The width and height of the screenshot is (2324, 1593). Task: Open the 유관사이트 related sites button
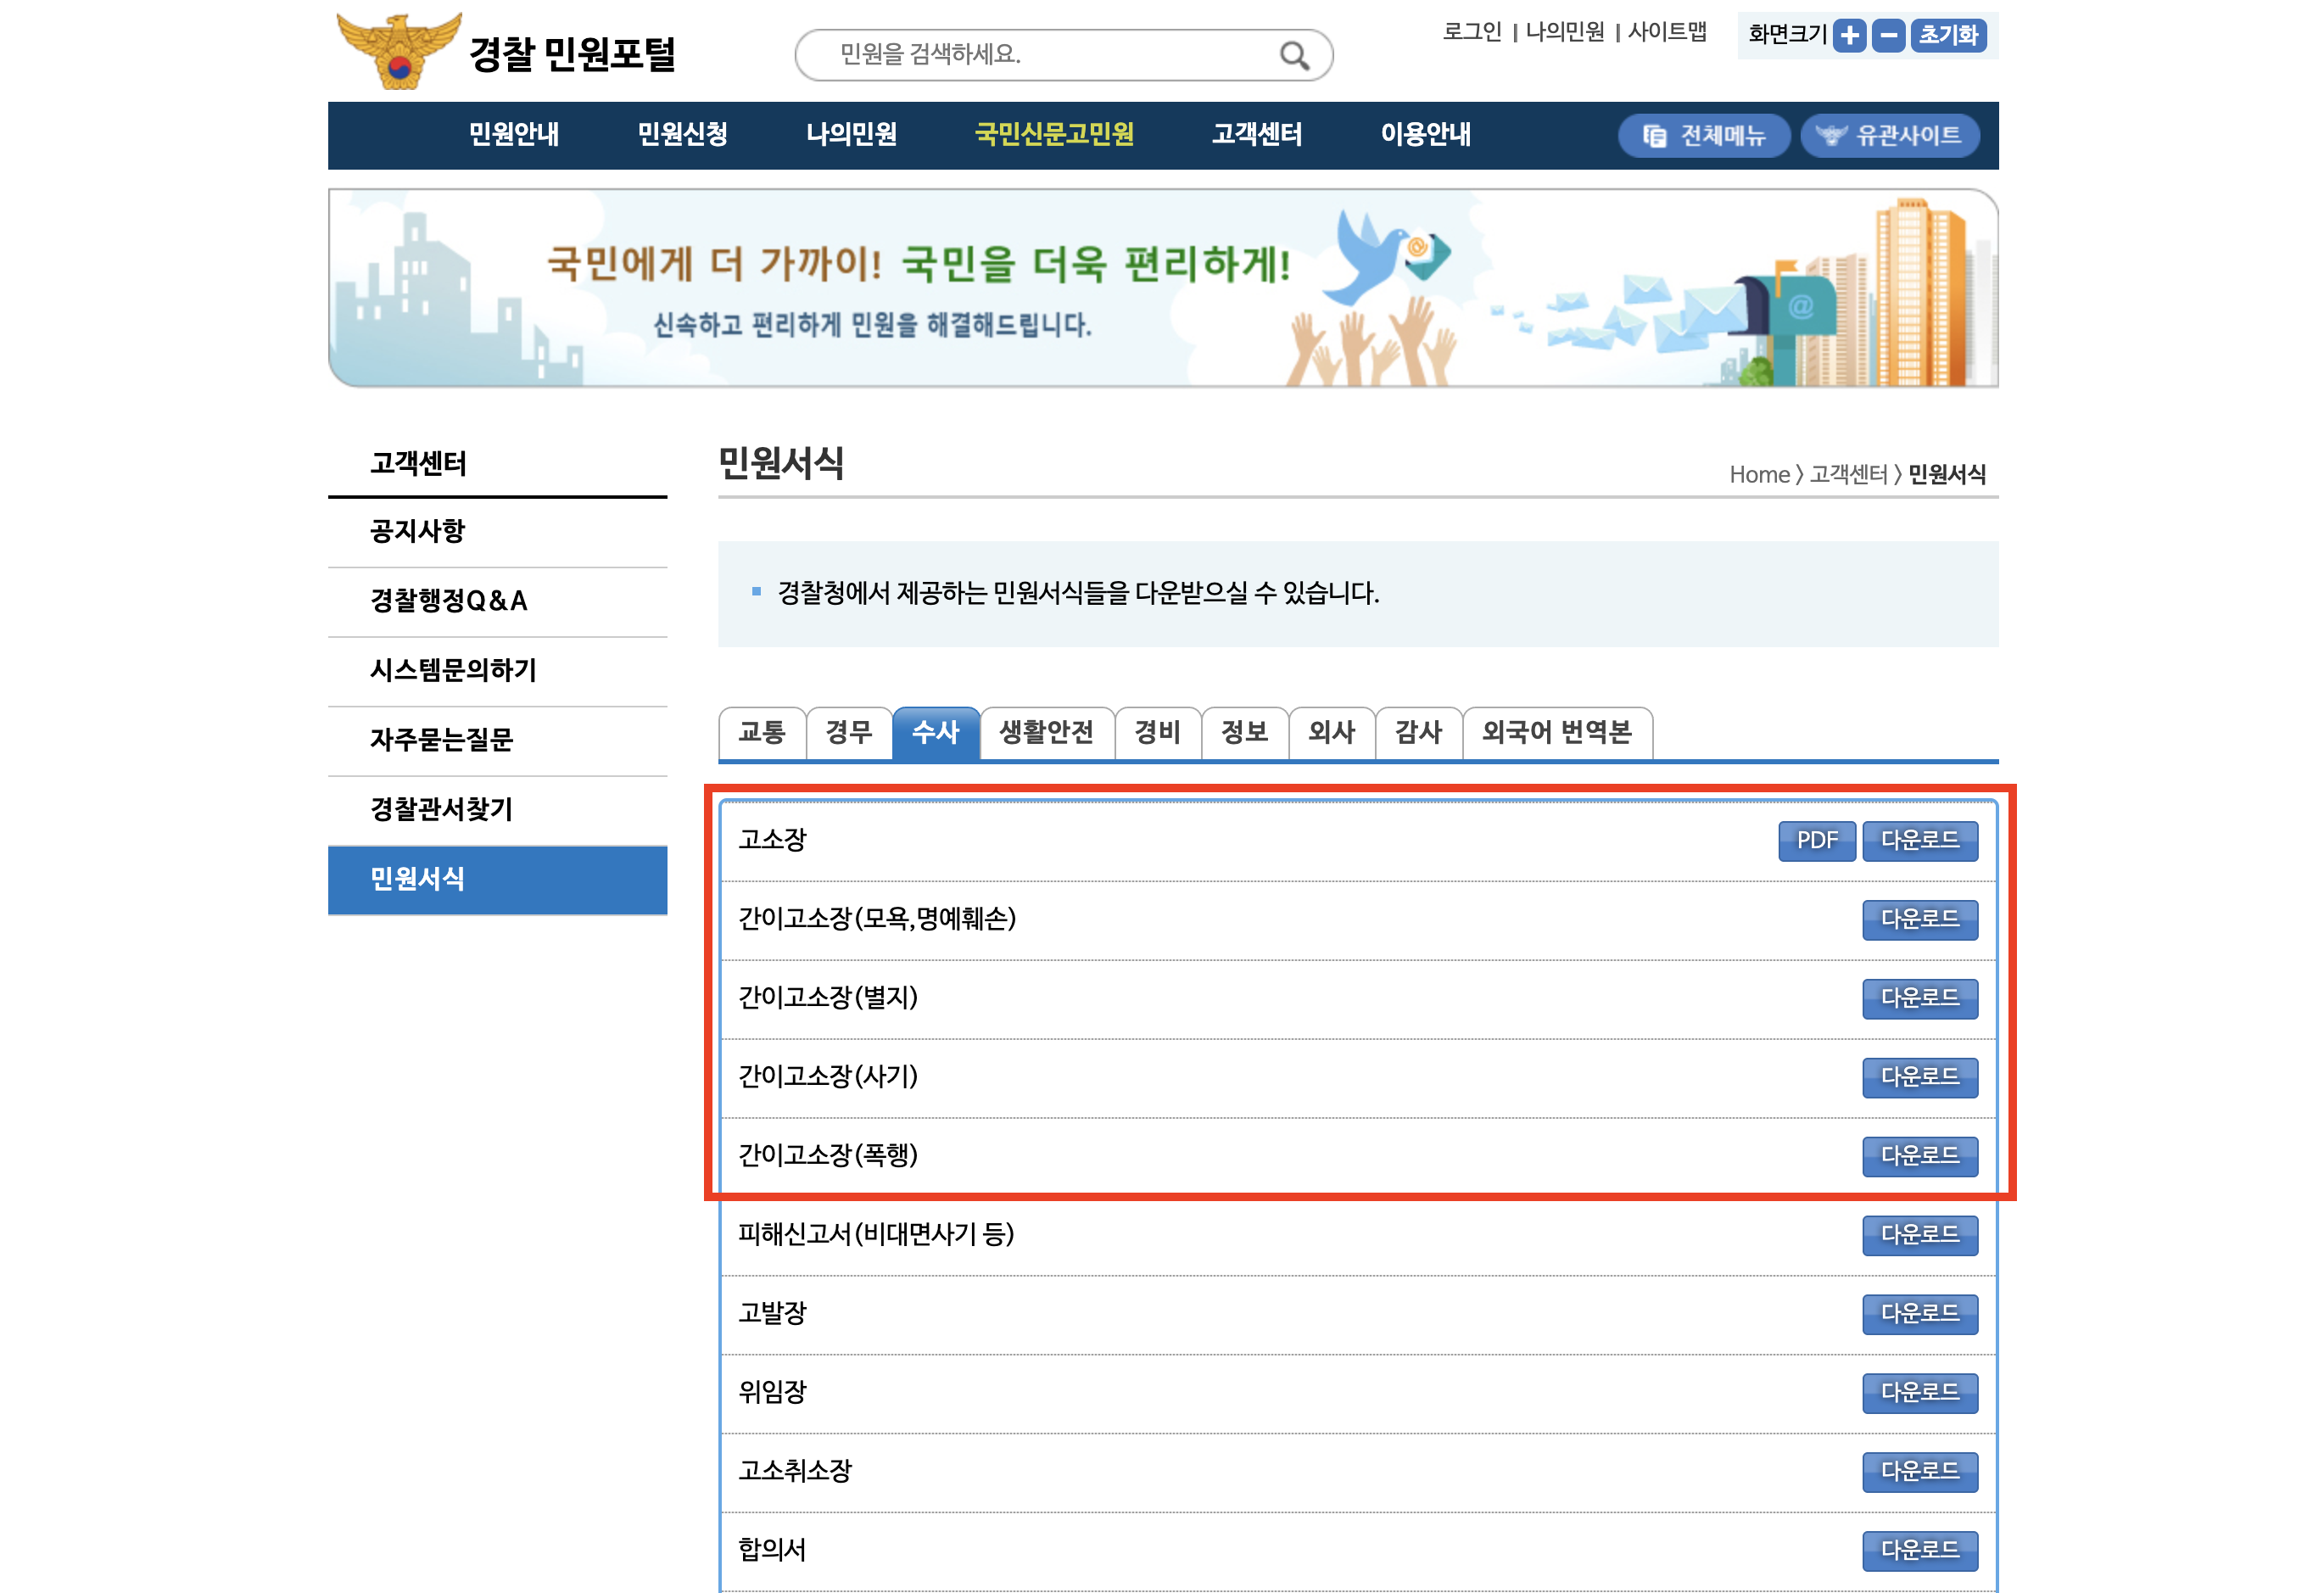tap(1889, 135)
